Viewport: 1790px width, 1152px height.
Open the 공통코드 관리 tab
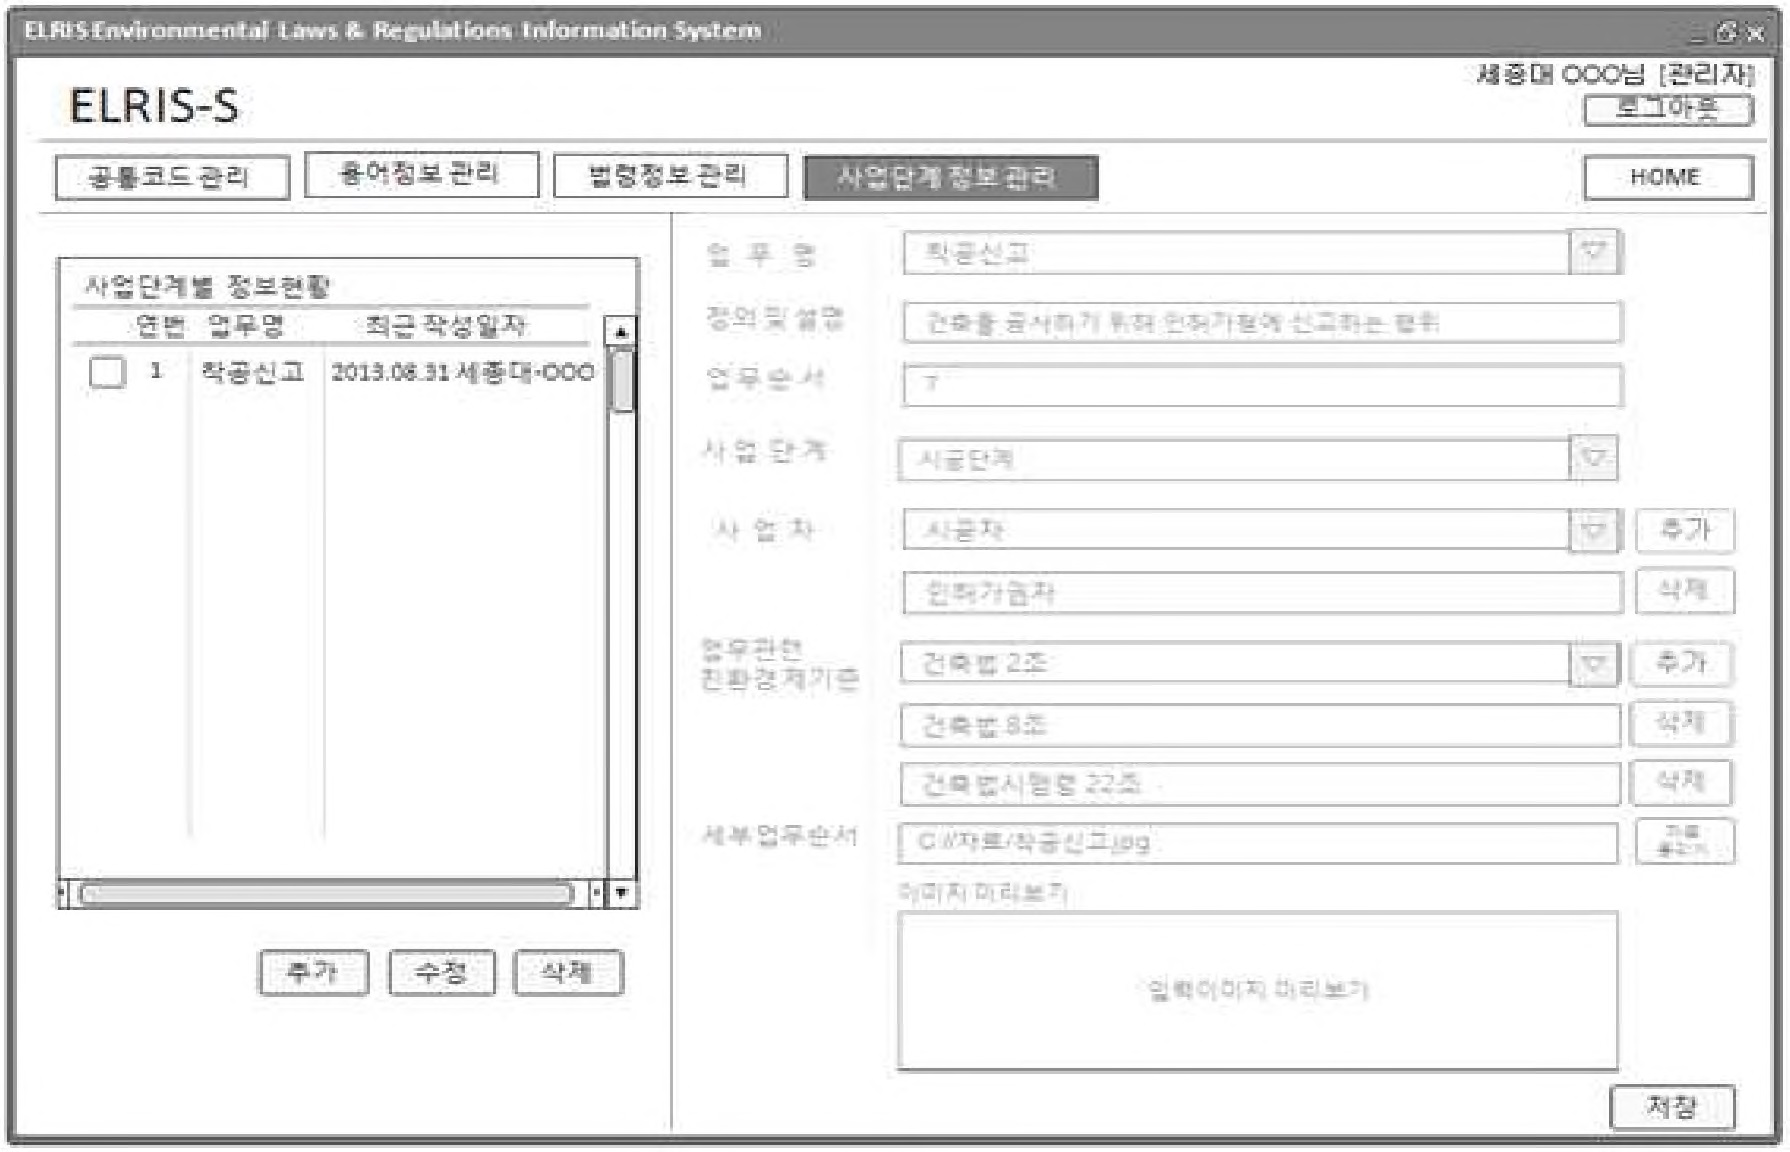point(172,178)
